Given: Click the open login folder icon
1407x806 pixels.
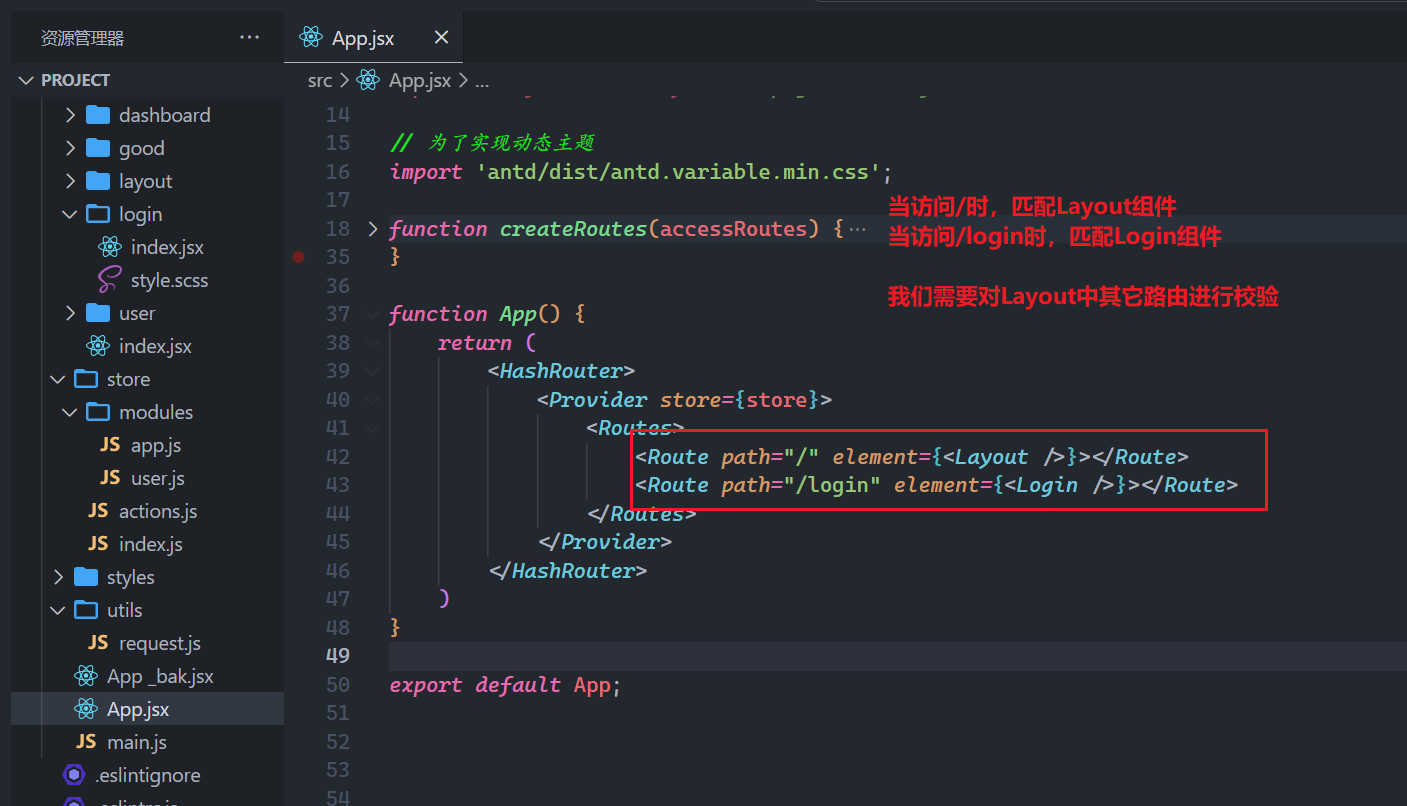Looking at the screenshot, I should (x=98, y=214).
